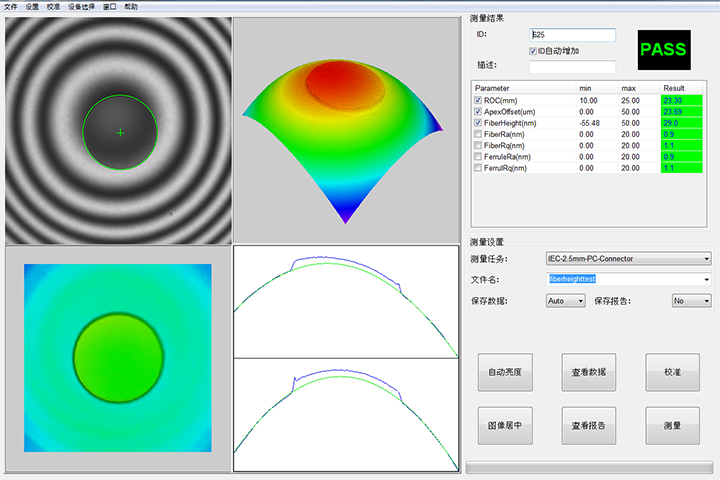This screenshot has width=720, height=480.
Task: Select the FiberHeight result value 29.0
Action: 681,123
